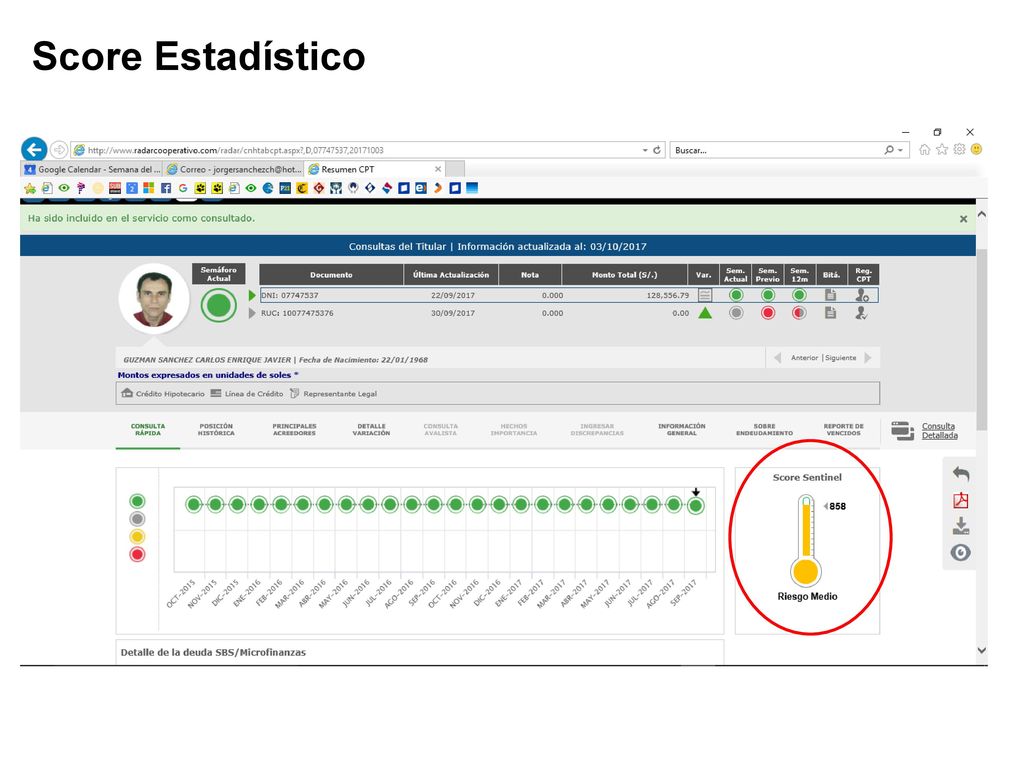Click the Siguiente link
The image size is (1024, 768).
840,358
